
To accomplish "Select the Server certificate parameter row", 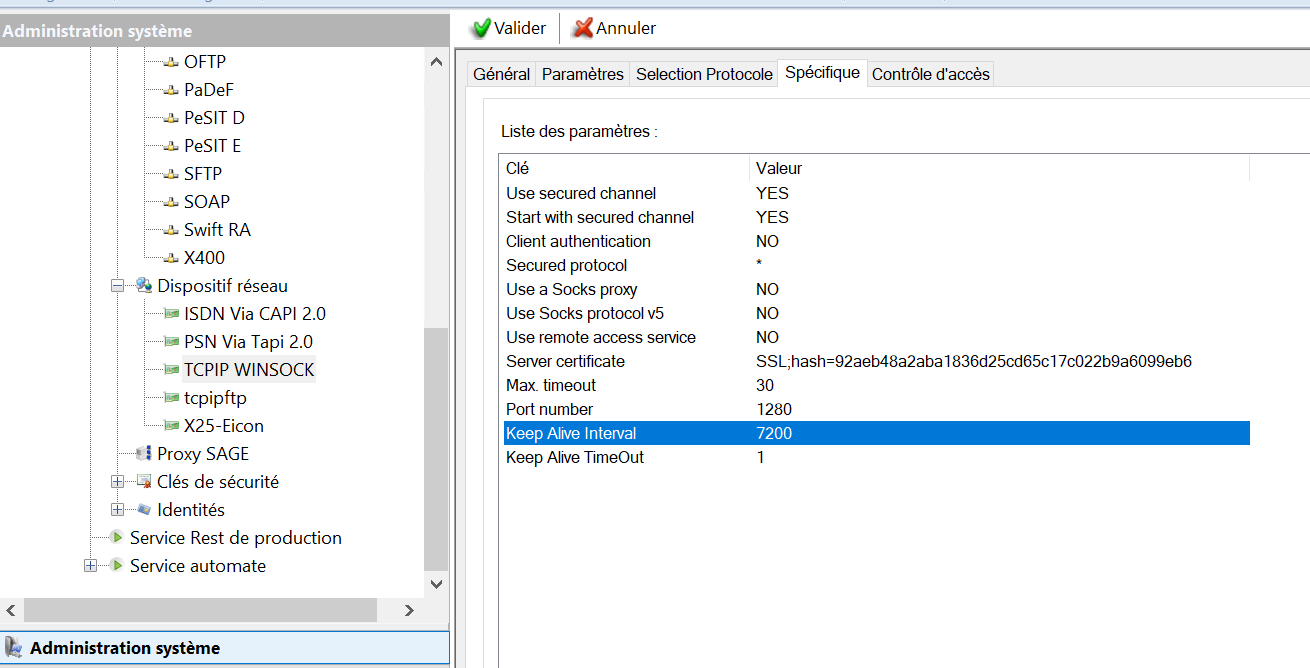I will pyautogui.click(x=565, y=361).
